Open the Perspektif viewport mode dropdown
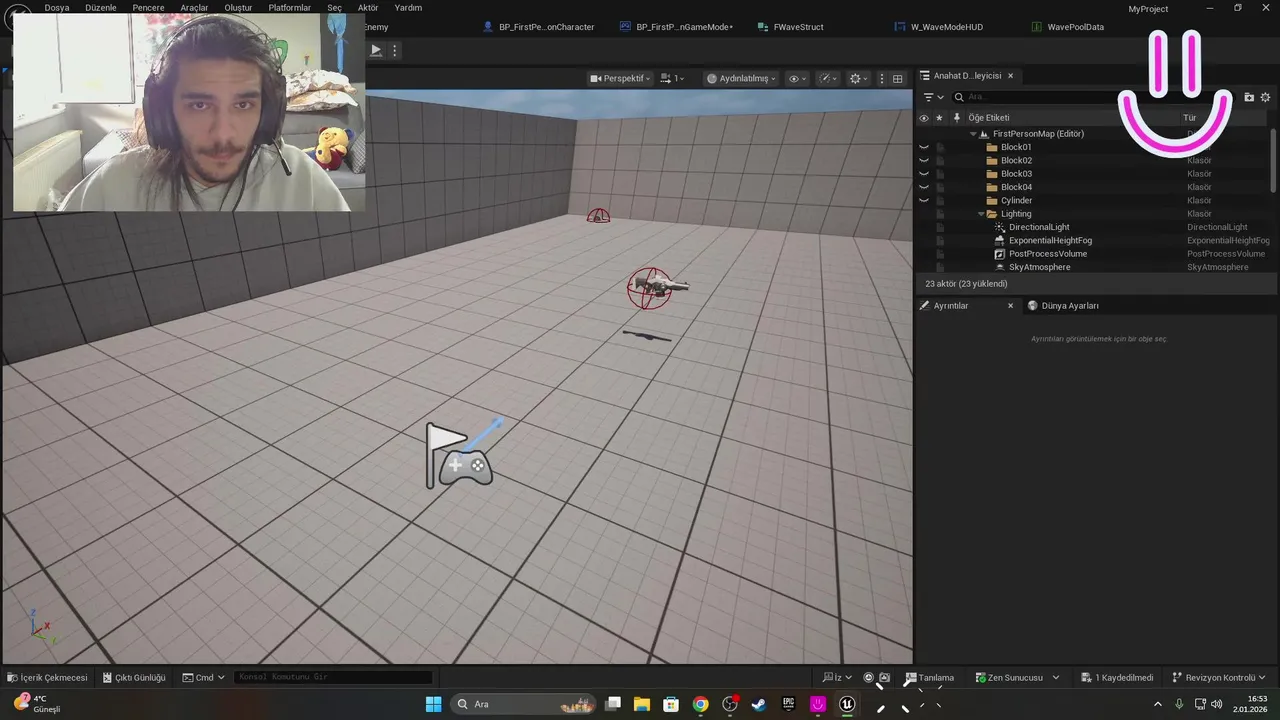This screenshot has width=1280, height=720. pyautogui.click(x=620, y=78)
